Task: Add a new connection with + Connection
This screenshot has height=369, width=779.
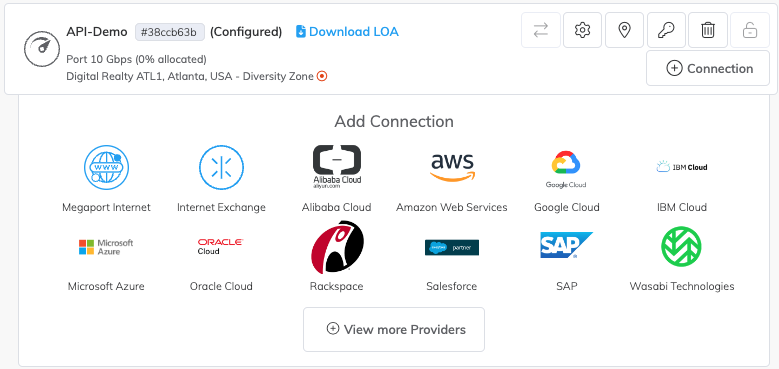Action: (707, 68)
